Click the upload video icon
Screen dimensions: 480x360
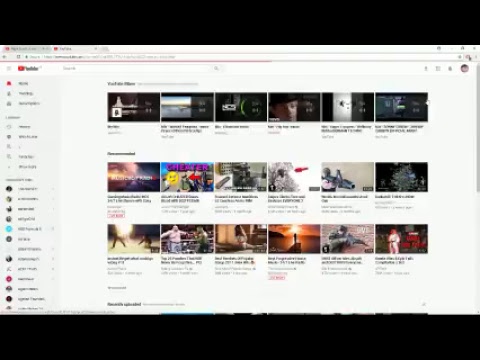(426, 68)
